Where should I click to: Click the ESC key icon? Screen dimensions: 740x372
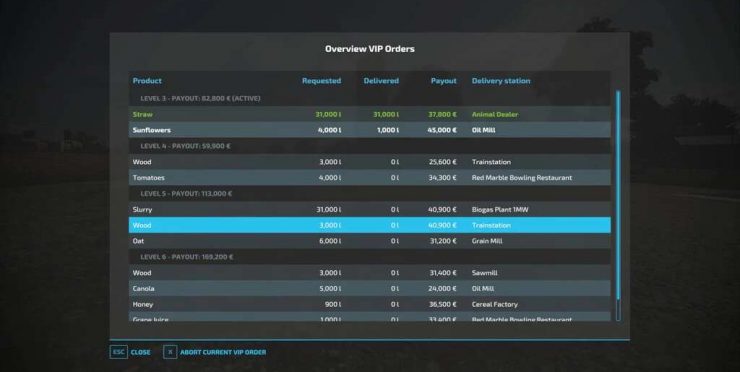118,352
